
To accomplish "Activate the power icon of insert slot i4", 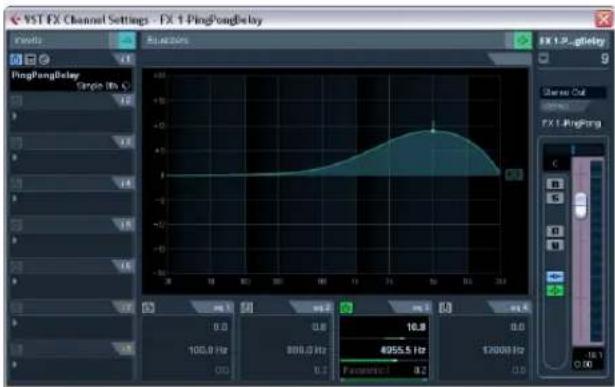I will (16, 184).
